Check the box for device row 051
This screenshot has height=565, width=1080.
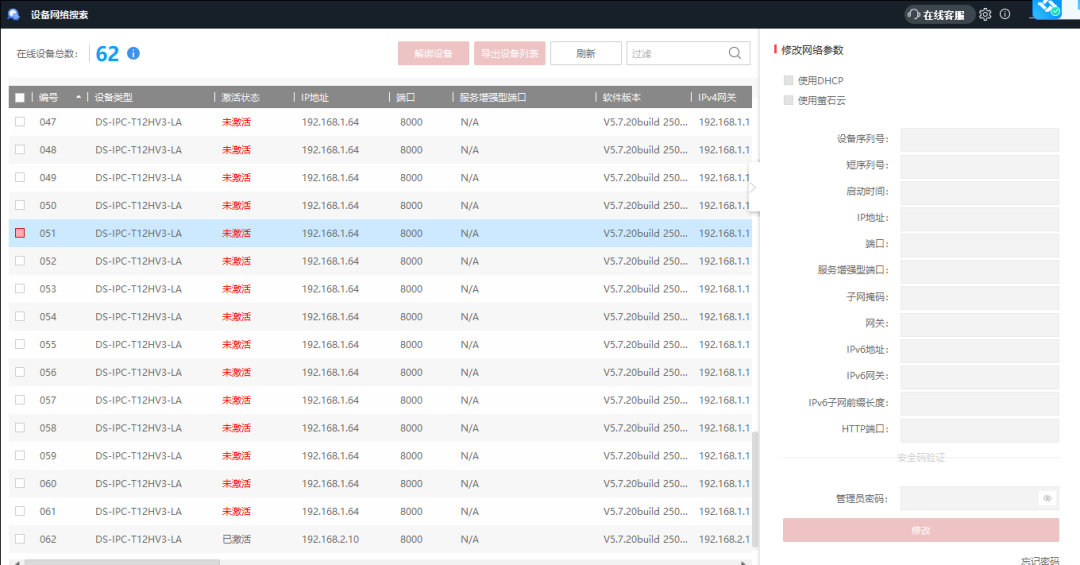tap(20, 233)
